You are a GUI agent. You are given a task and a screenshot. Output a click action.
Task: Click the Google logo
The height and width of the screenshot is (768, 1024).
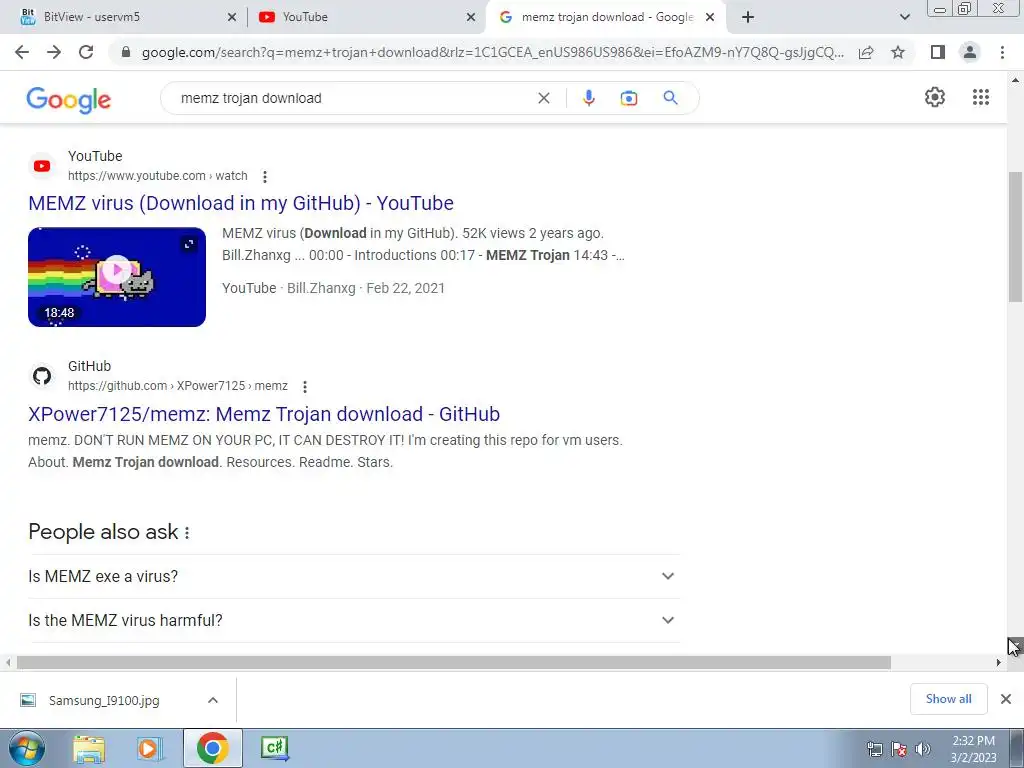click(69, 100)
